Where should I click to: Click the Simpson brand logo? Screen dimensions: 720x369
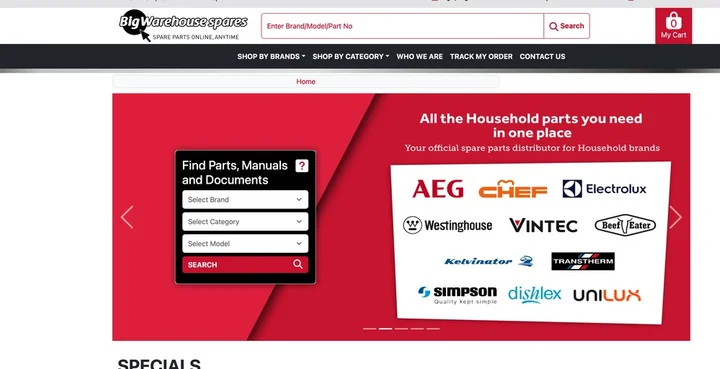point(457,295)
